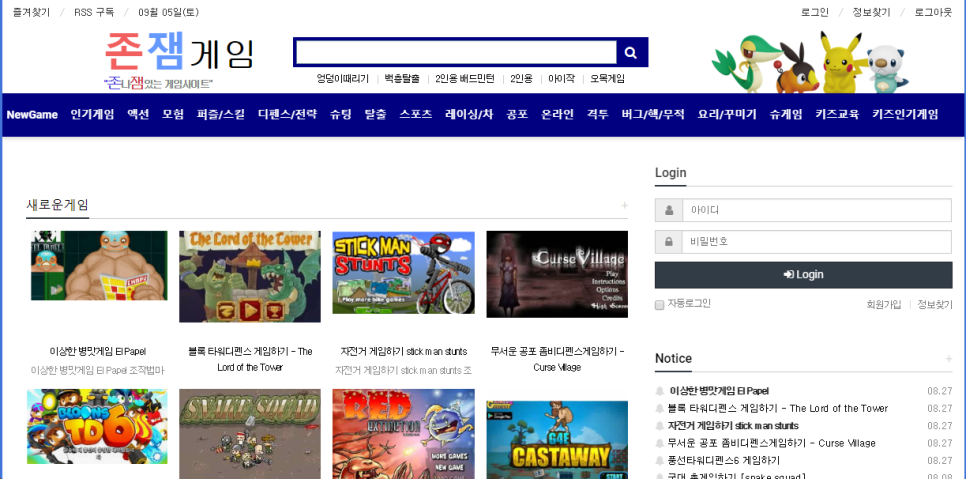Open the Curse Village thumbnail
966x479 pixels.
pos(557,274)
